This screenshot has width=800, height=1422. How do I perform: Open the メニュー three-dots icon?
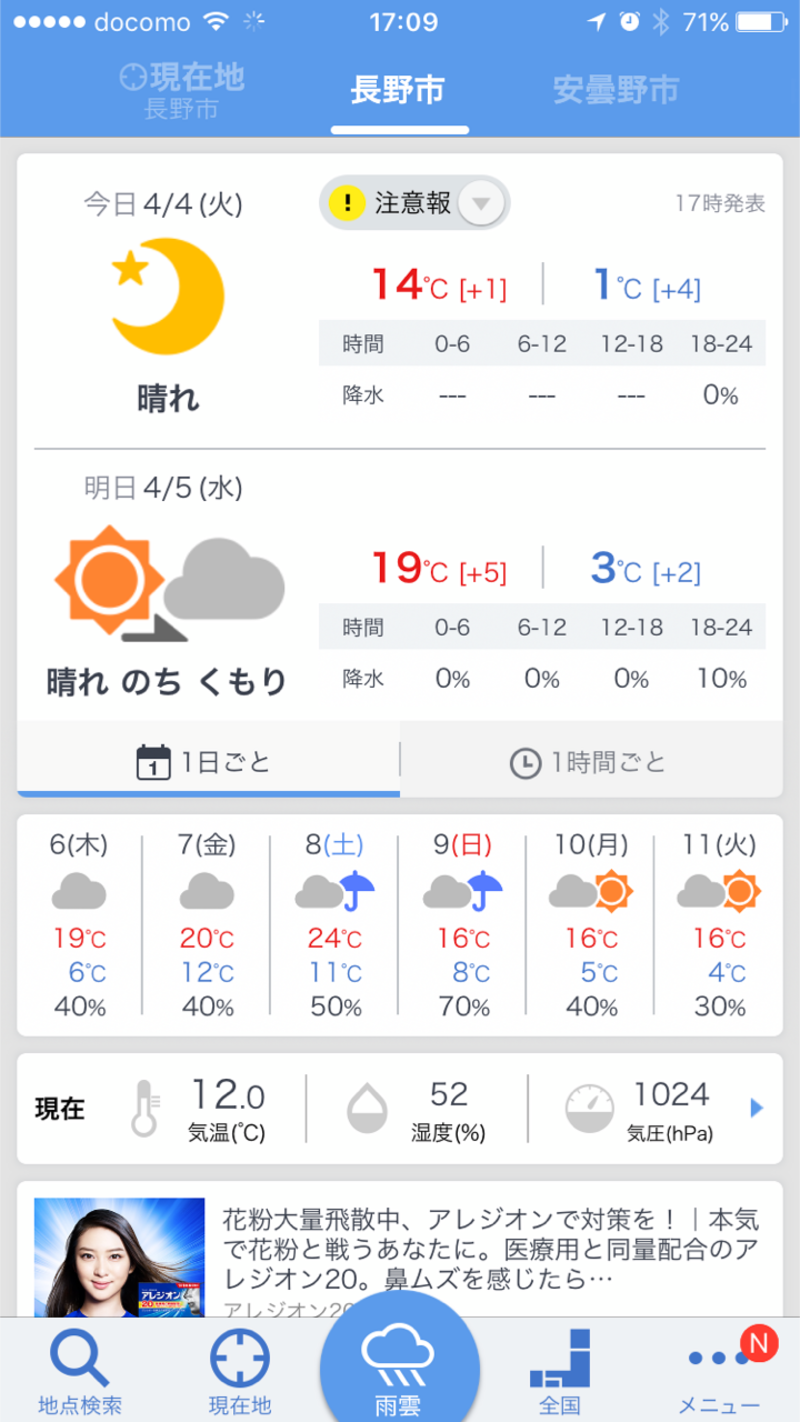coord(719,1359)
